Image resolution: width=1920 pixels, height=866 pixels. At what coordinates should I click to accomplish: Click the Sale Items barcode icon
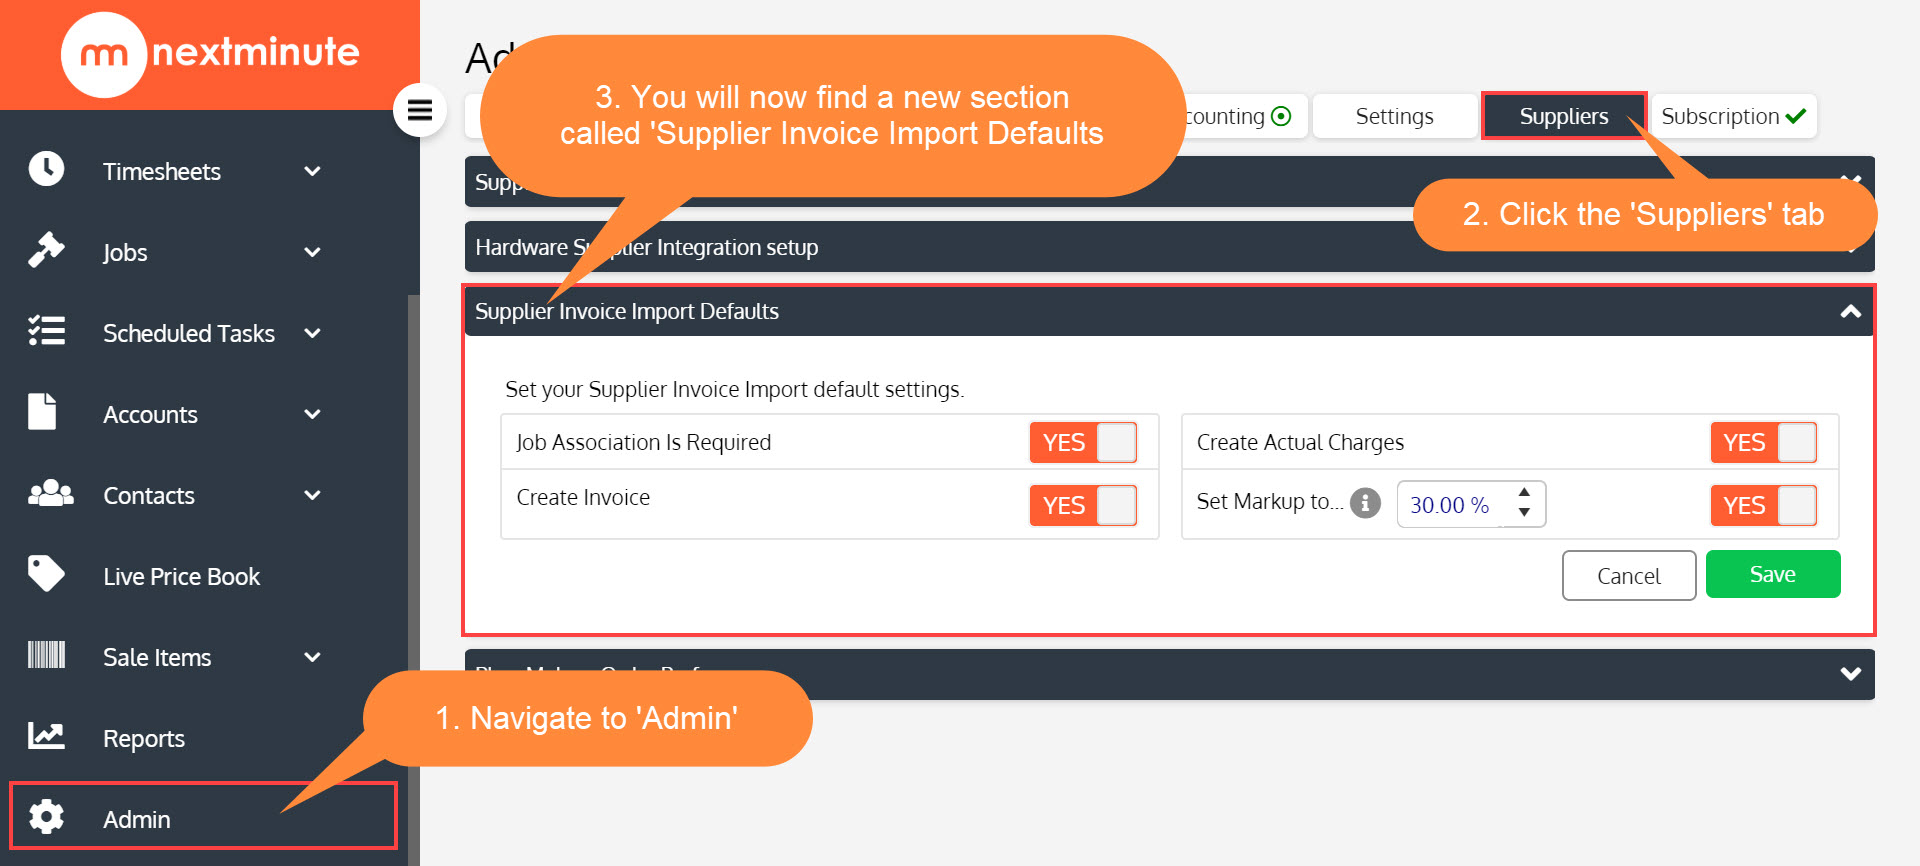[46, 655]
